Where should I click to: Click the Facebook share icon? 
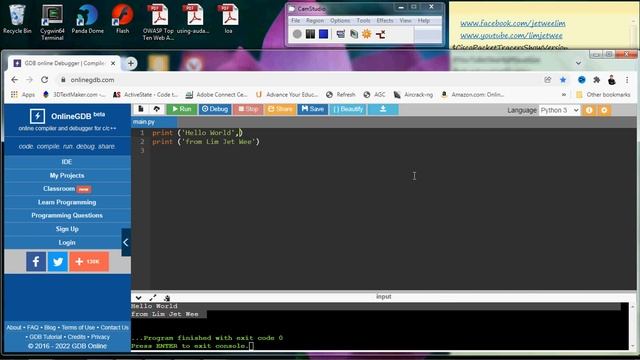(36, 262)
